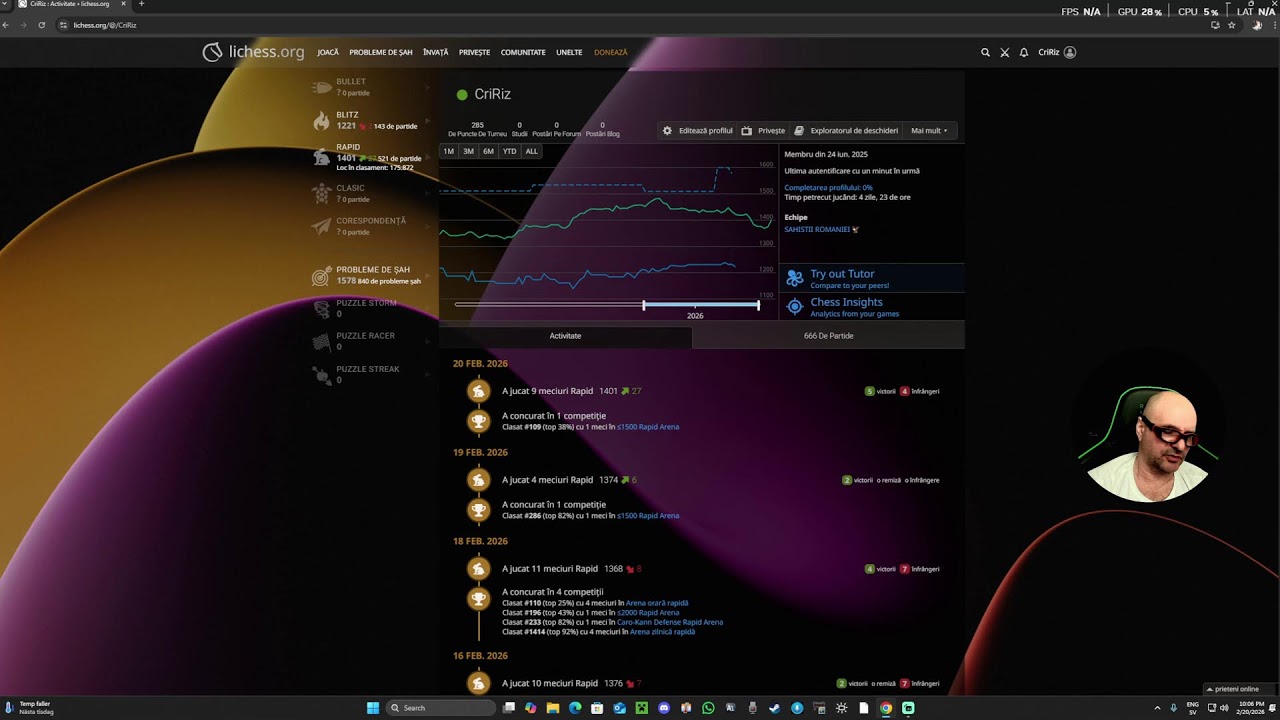Click the 285 De Puncte De Turneu stat

click(x=477, y=129)
